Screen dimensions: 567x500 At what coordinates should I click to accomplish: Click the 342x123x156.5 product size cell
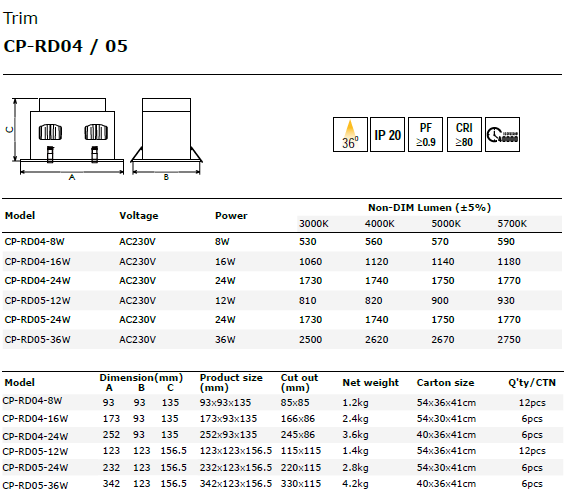(x=236, y=484)
